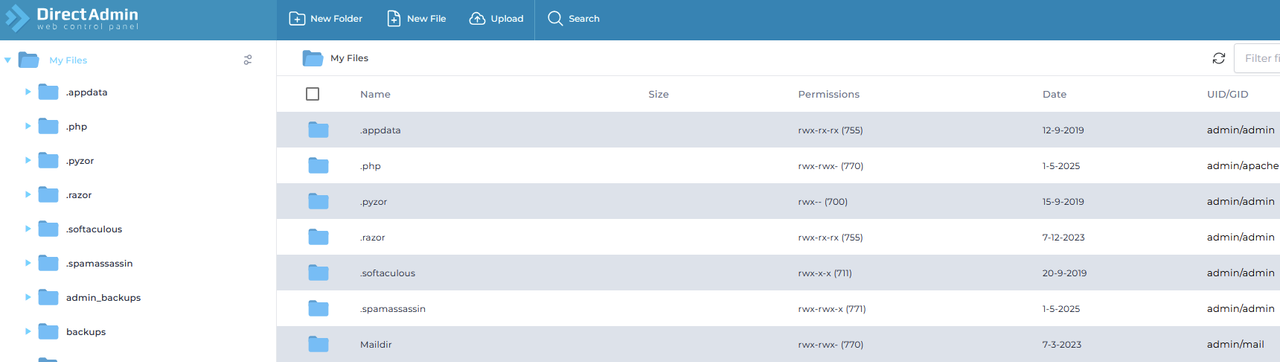Sort the list by Date column
The height and width of the screenshot is (362, 1280).
click(x=1054, y=94)
